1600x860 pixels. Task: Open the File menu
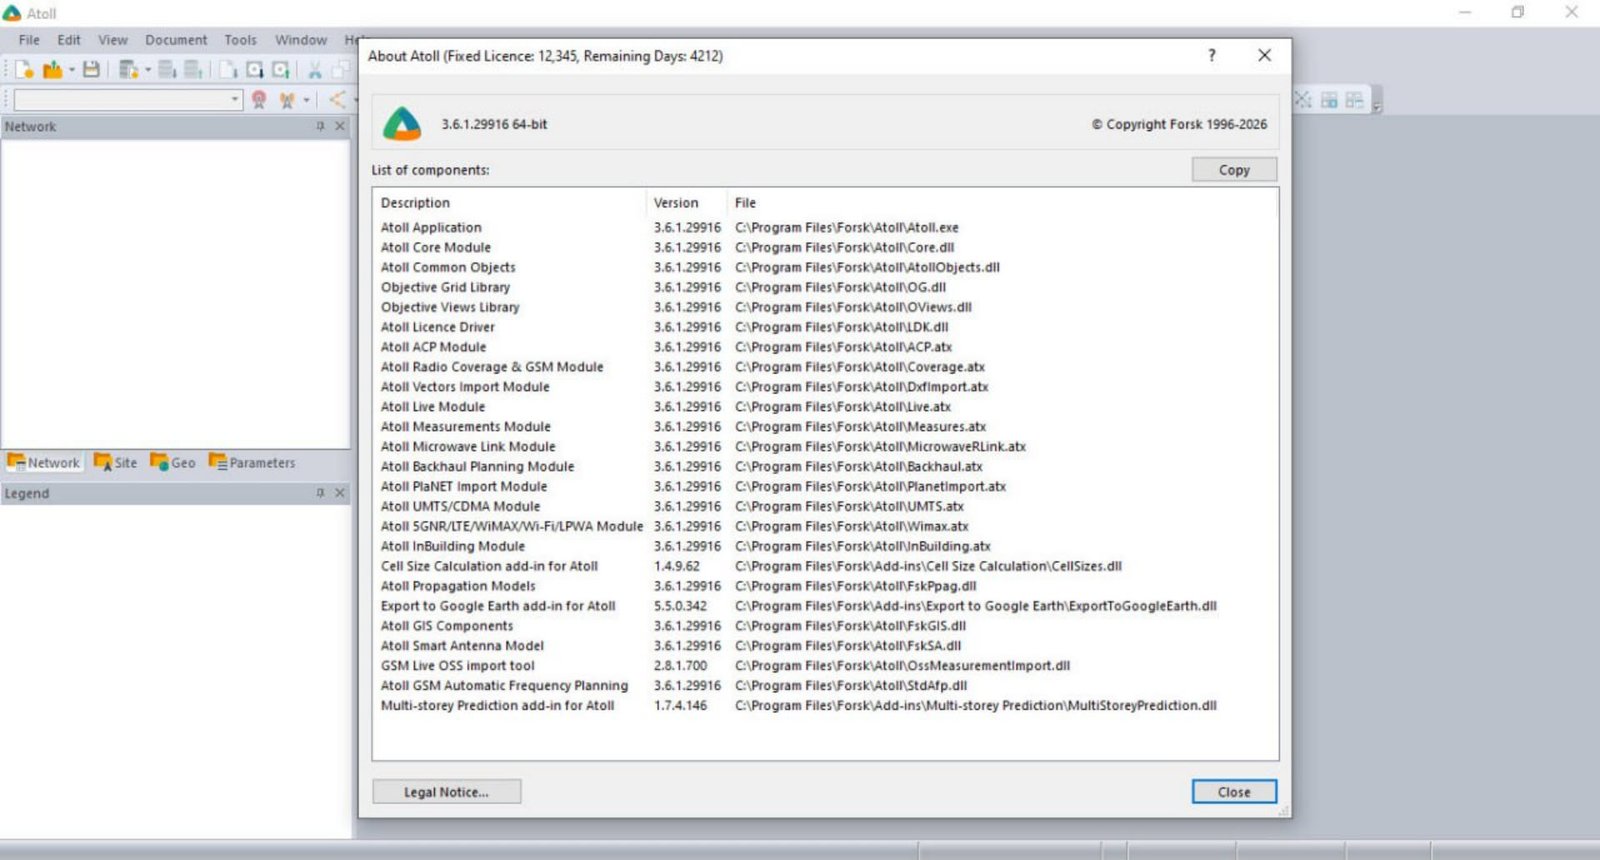click(29, 40)
